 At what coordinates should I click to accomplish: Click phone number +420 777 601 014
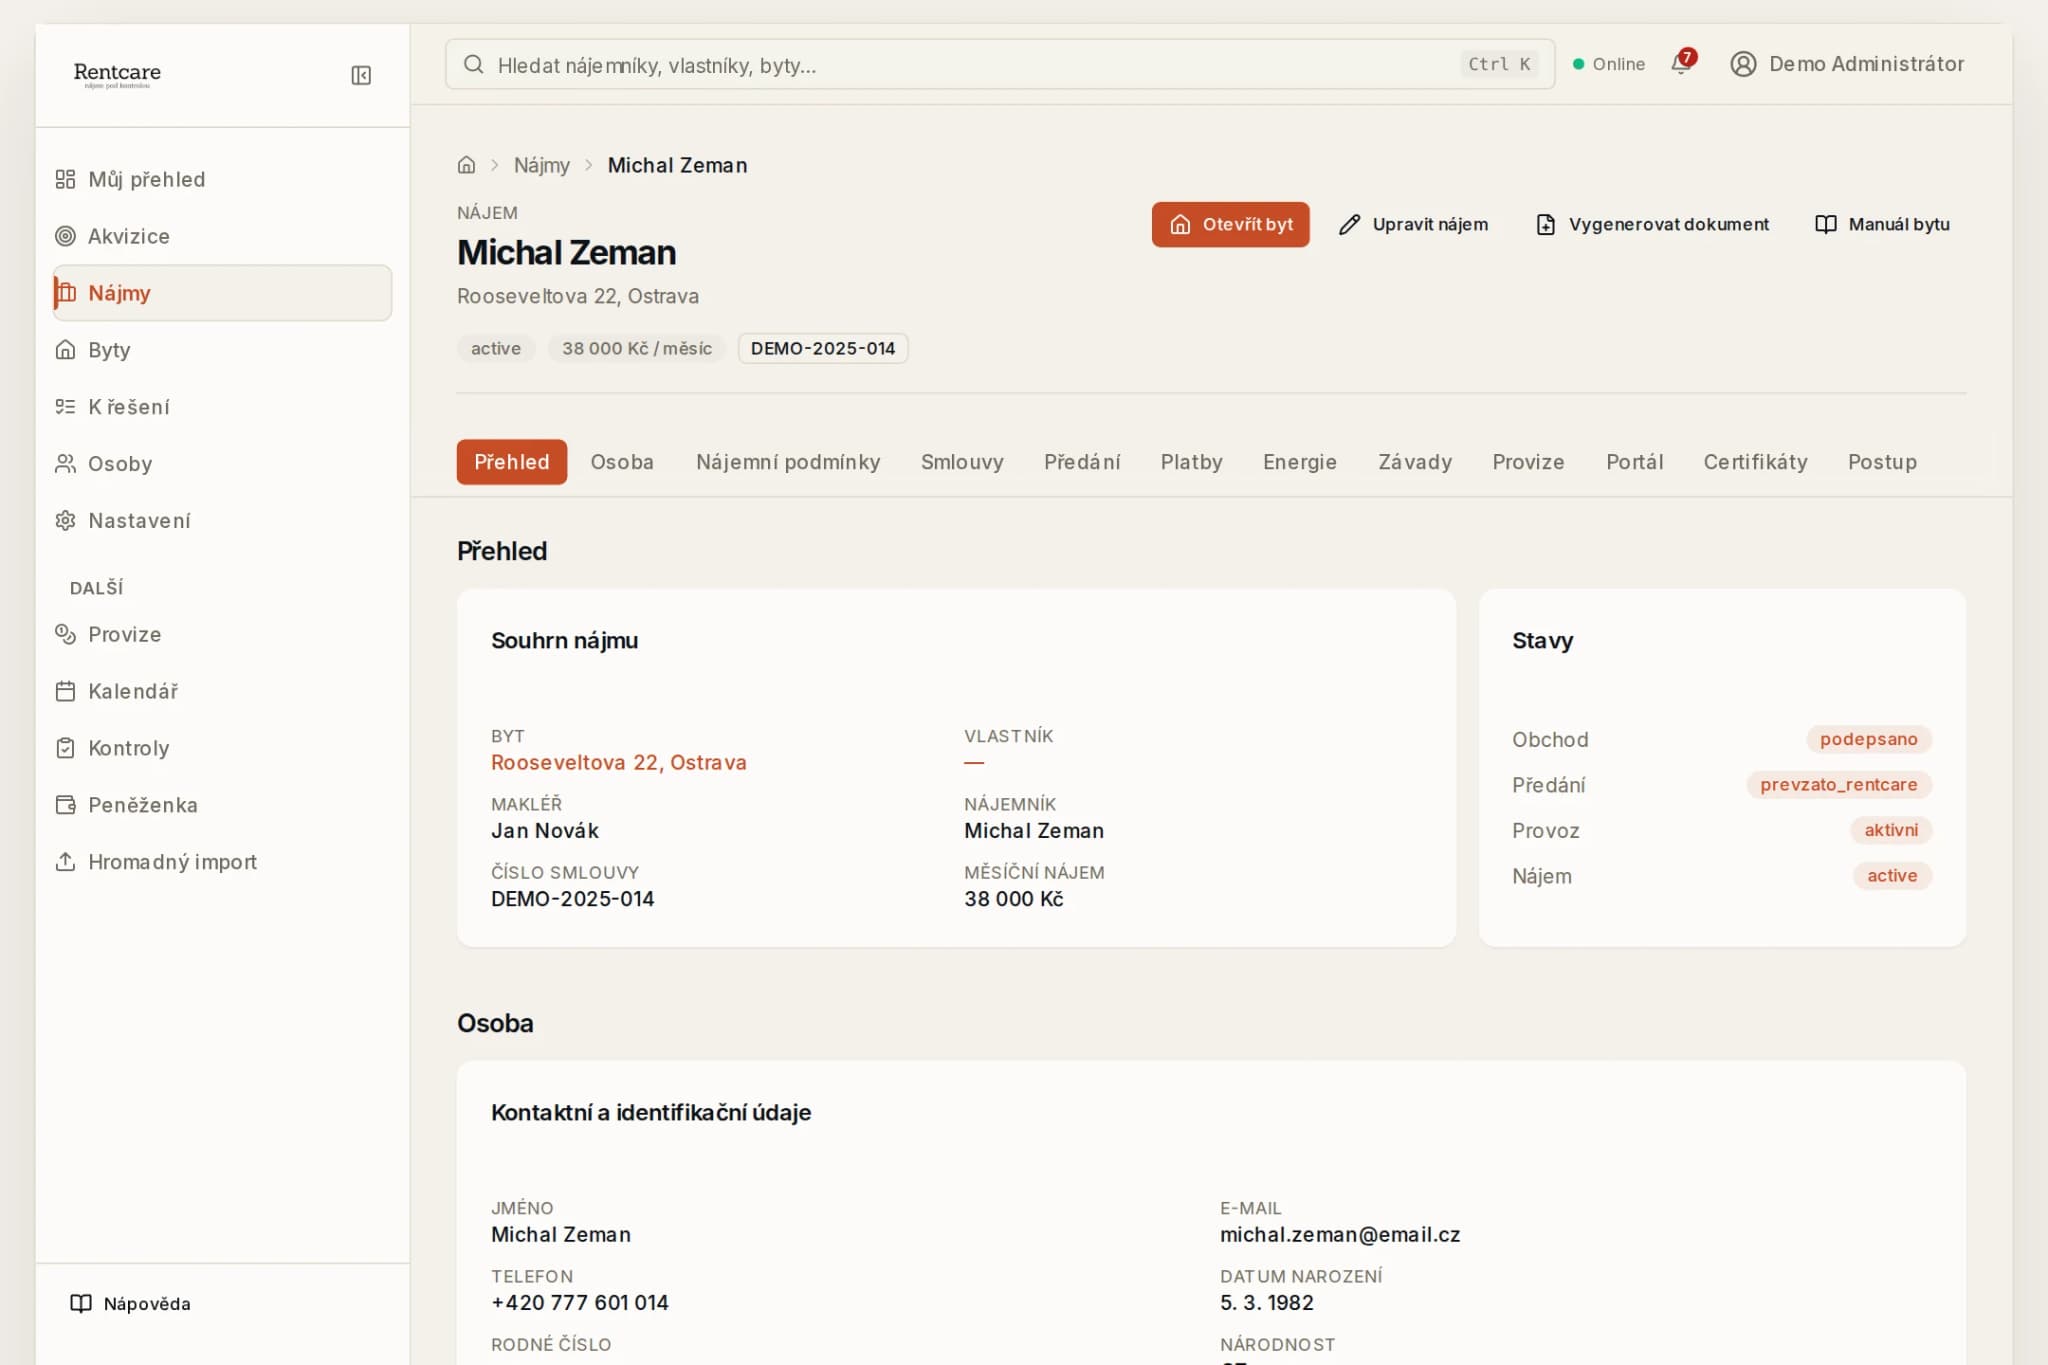pyautogui.click(x=580, y=1303)
